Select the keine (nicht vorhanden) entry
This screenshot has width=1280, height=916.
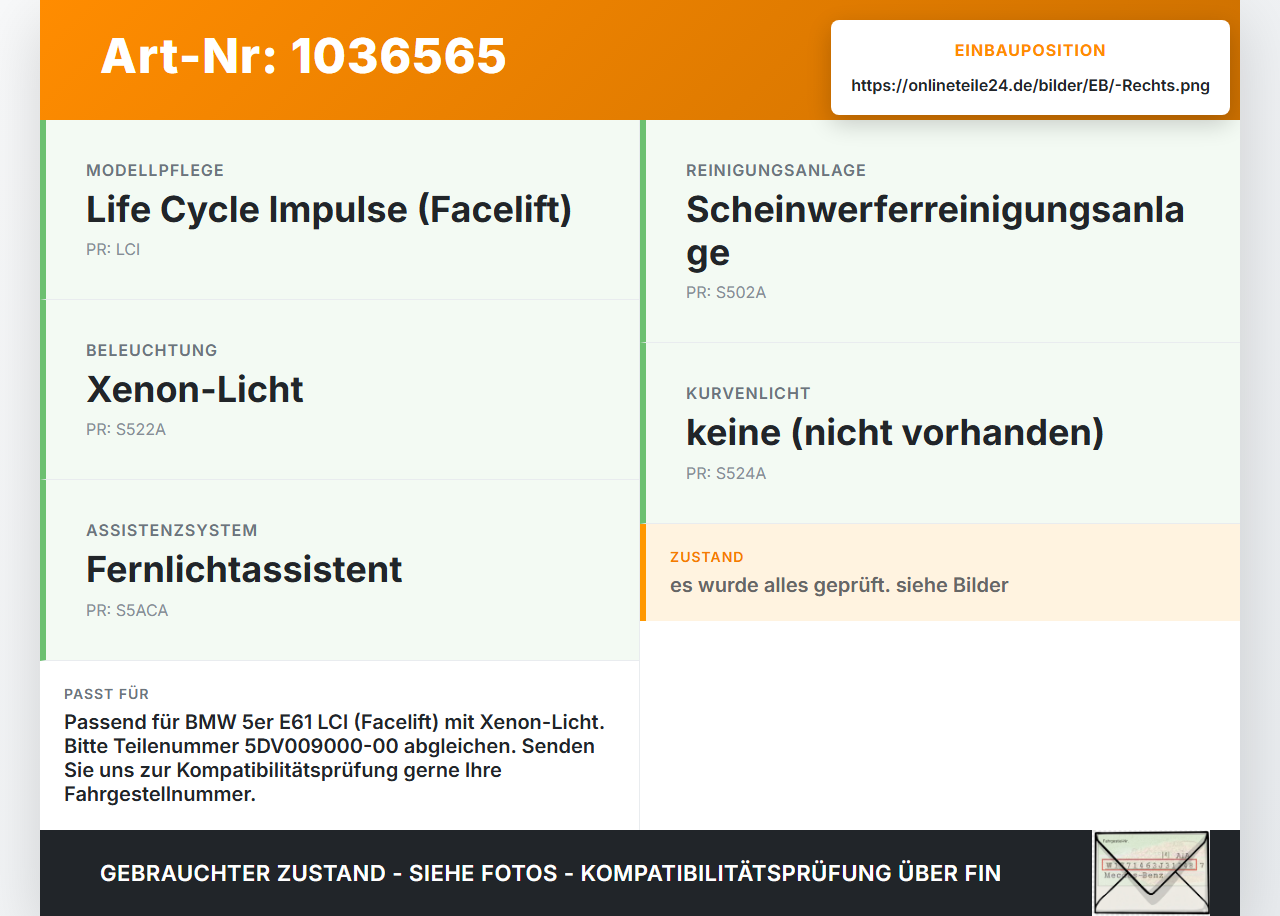895,432
